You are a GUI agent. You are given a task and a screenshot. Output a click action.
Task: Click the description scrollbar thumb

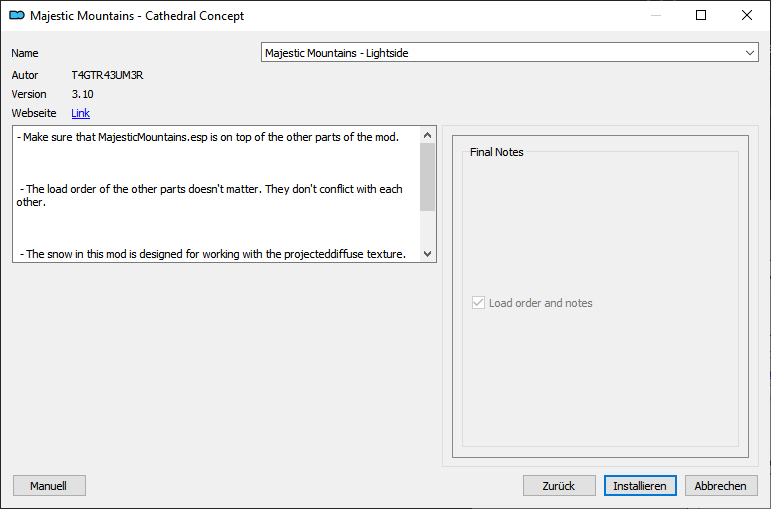(x=427, y=176)
